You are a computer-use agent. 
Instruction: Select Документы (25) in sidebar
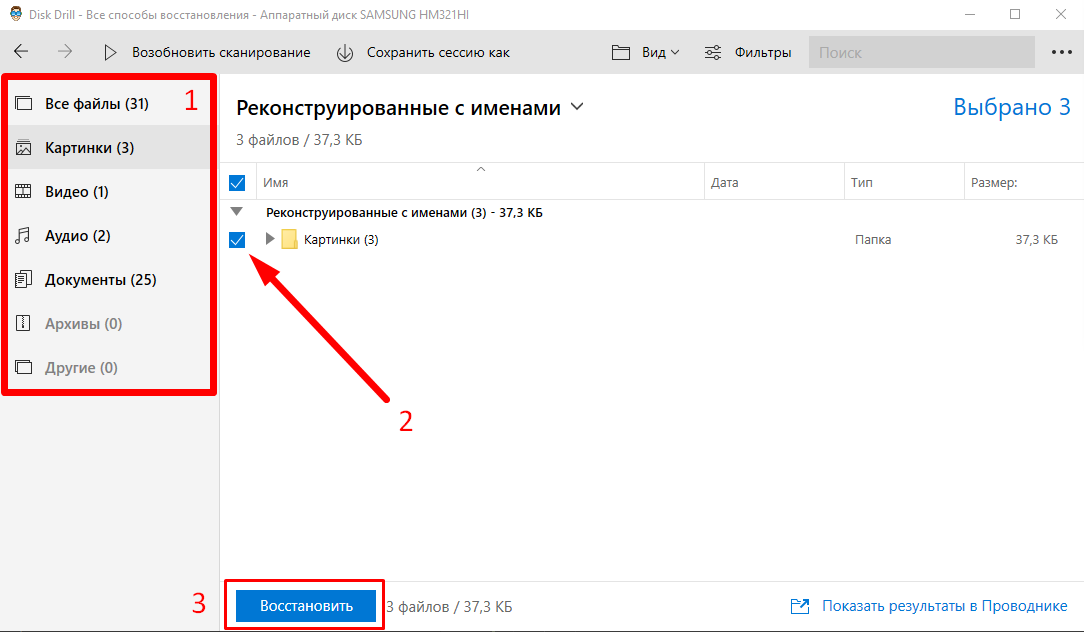pyautogui.click(x=100, y=280)
